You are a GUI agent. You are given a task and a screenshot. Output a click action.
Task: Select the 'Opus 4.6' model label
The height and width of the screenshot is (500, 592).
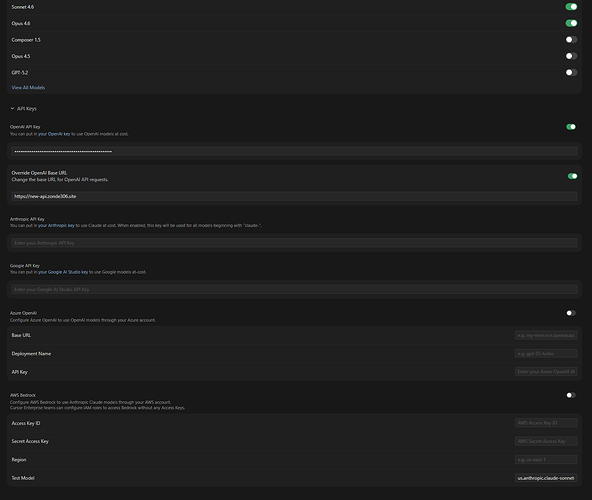(21, 23)
